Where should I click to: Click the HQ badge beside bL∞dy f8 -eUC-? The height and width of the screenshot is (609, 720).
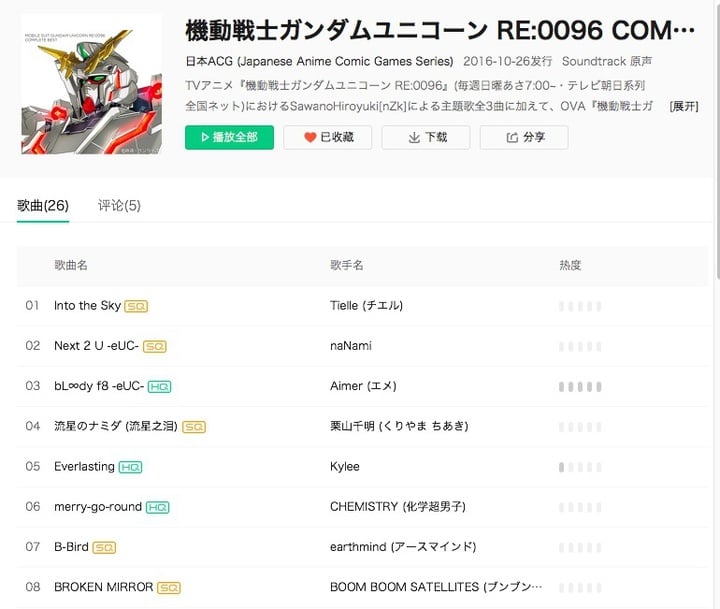point(159,387)
